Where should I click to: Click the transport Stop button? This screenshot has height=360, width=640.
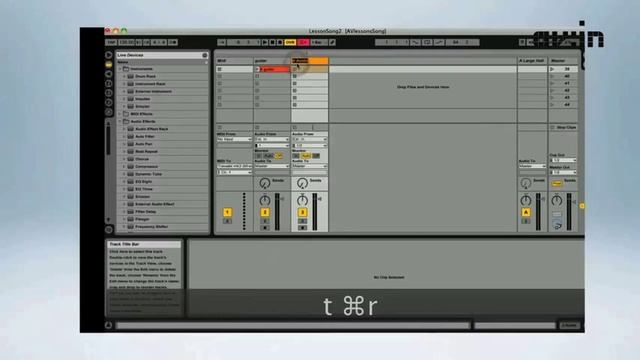pyautogui.click(x=272, y=42)
